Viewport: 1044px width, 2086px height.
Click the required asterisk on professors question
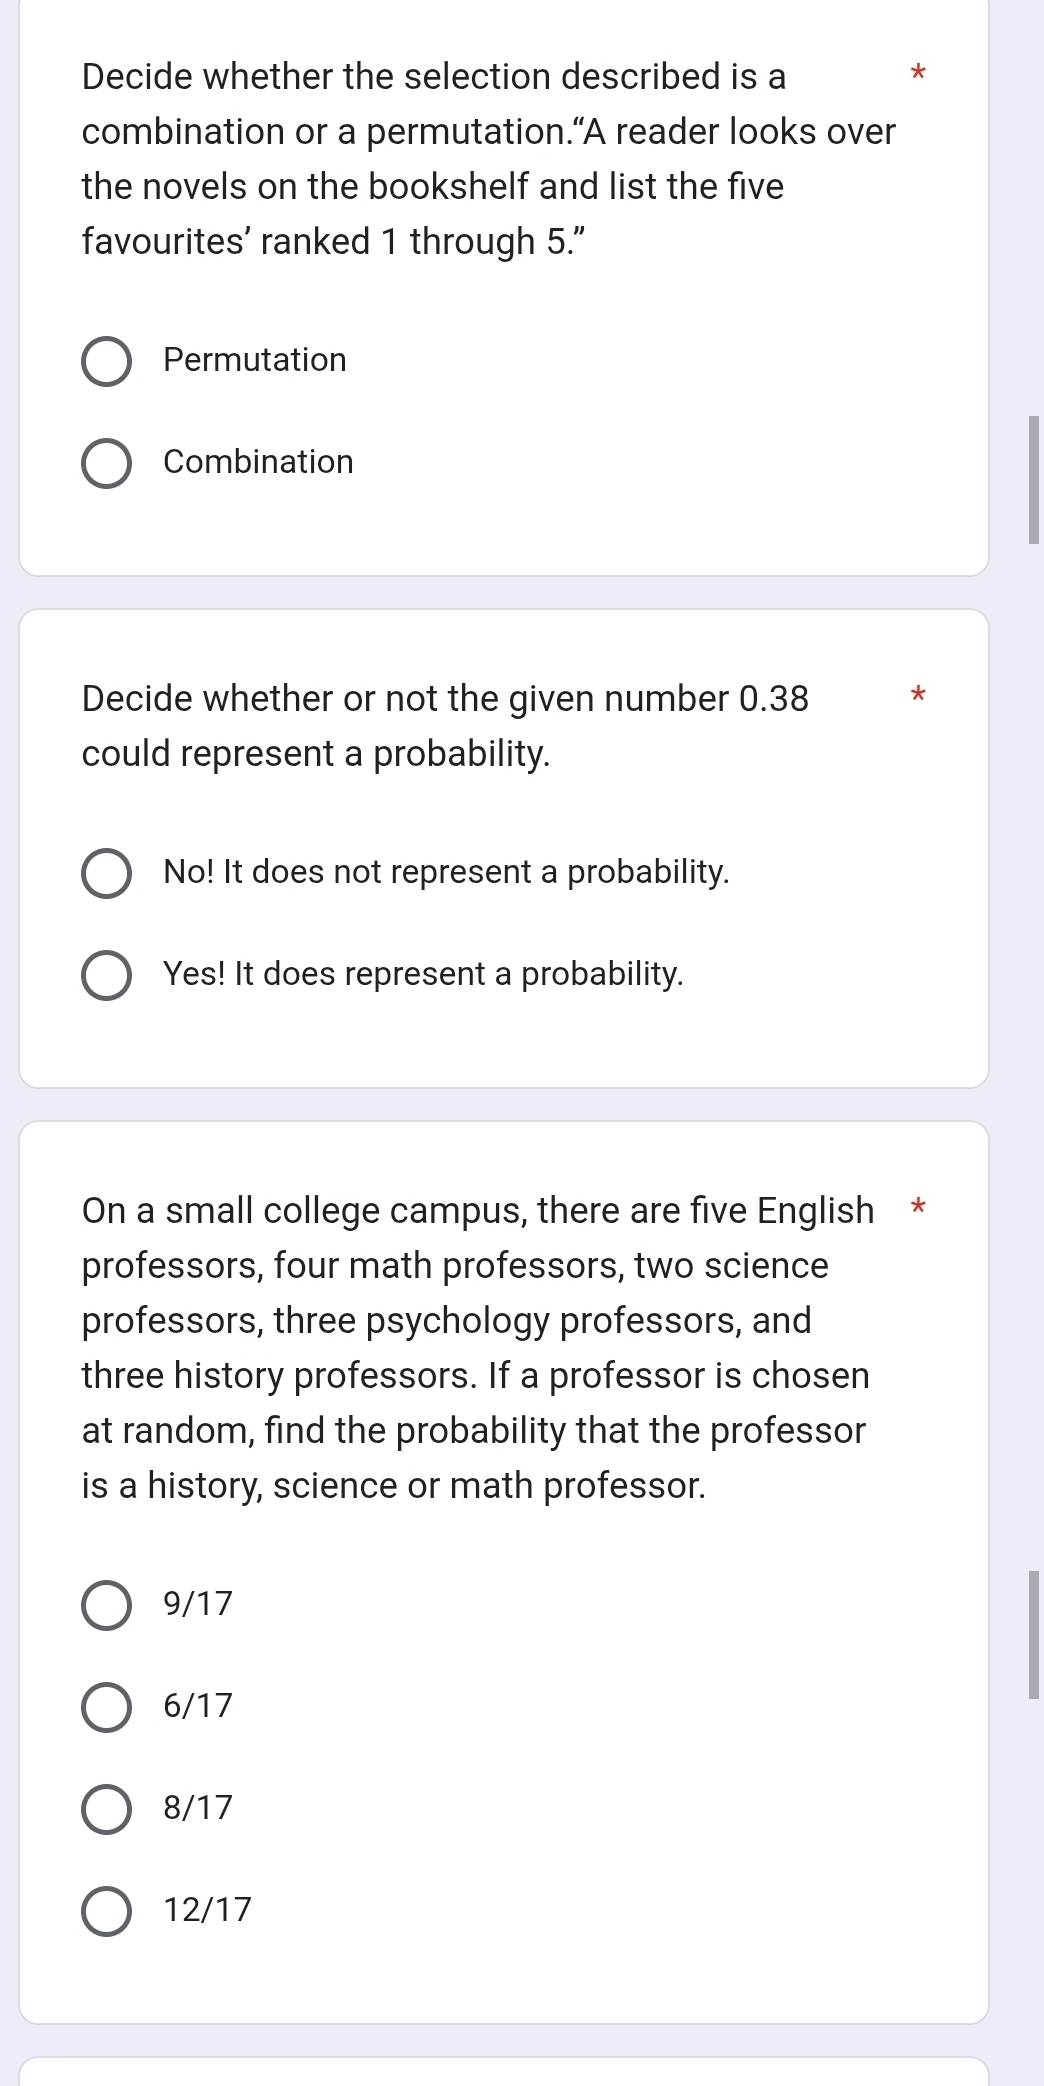pos(920,1205)
